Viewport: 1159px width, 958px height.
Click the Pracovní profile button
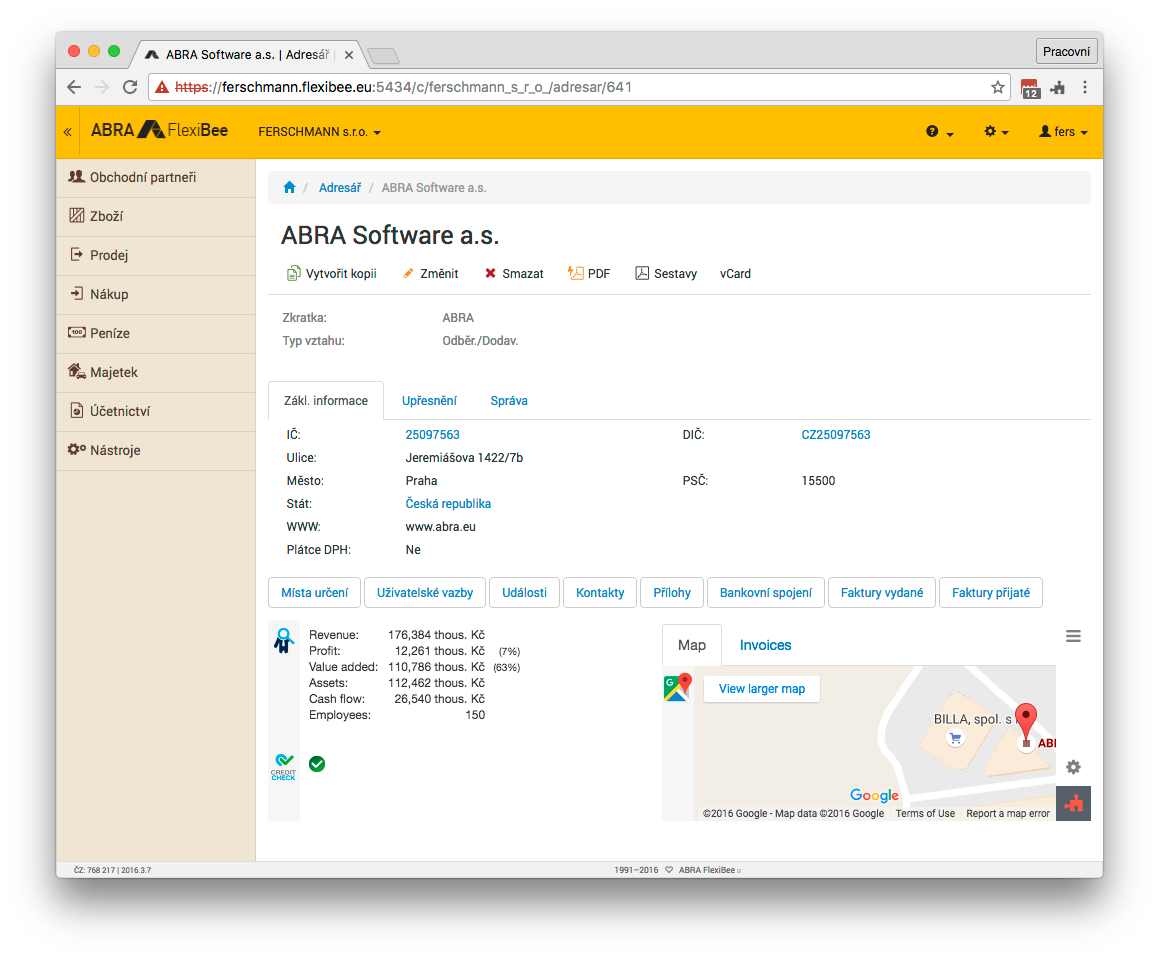click(1066, 52)
